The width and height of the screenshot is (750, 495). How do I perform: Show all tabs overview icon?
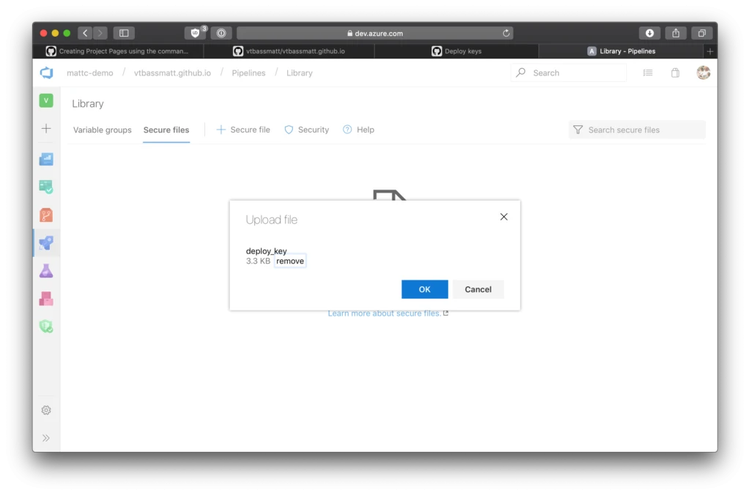(x=702, y=33)
